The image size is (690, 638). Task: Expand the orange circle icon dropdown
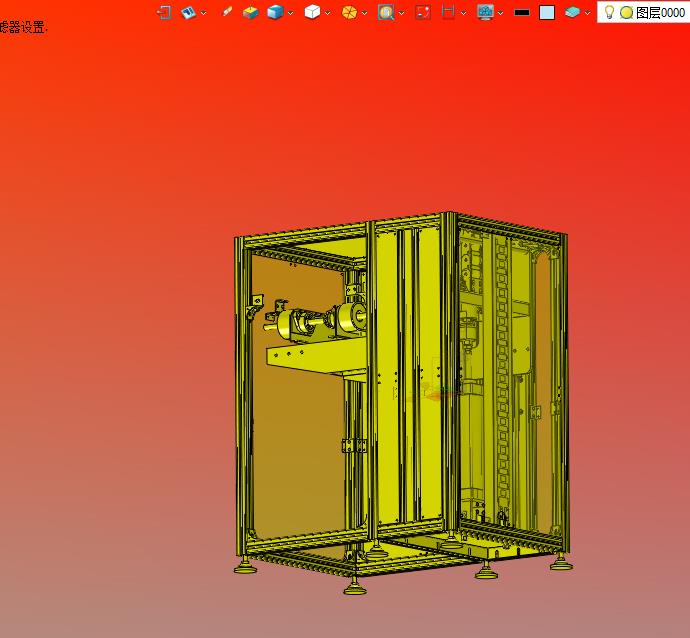[x=364, y=13]
